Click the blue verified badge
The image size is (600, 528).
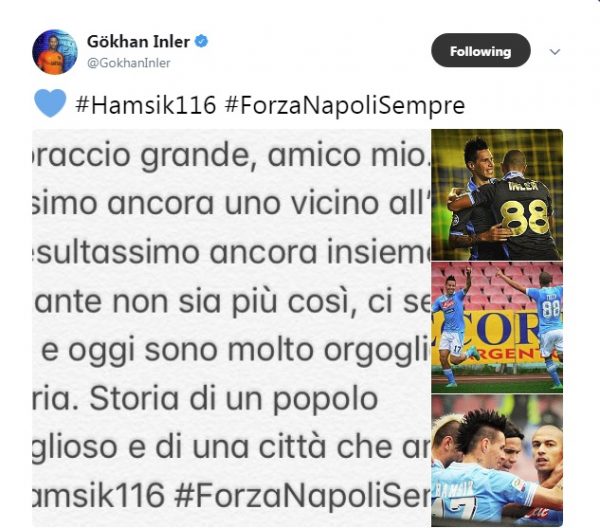click(202, 41)
